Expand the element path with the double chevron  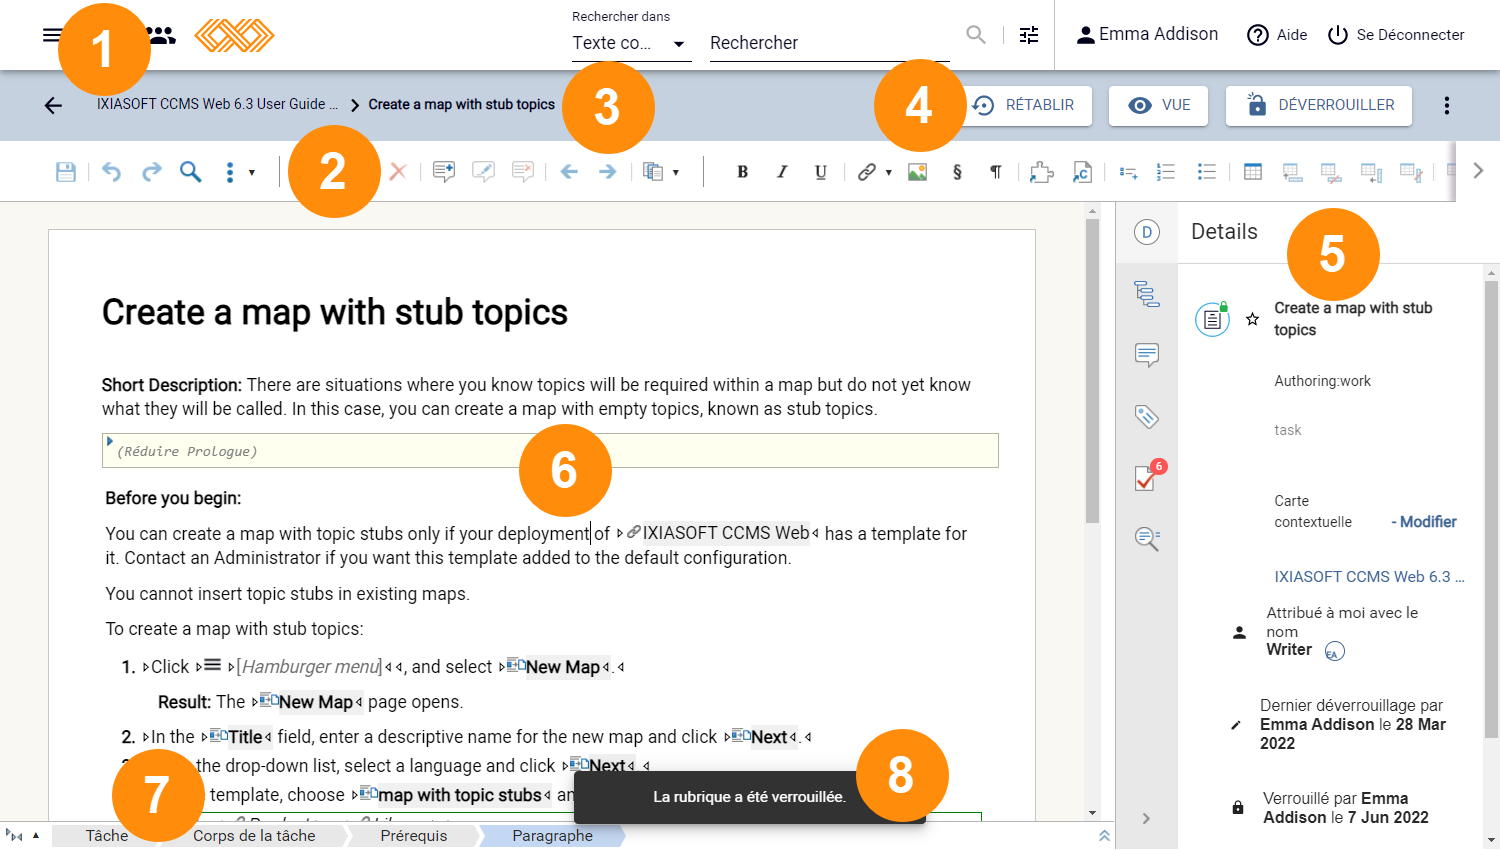[1104, 835]
